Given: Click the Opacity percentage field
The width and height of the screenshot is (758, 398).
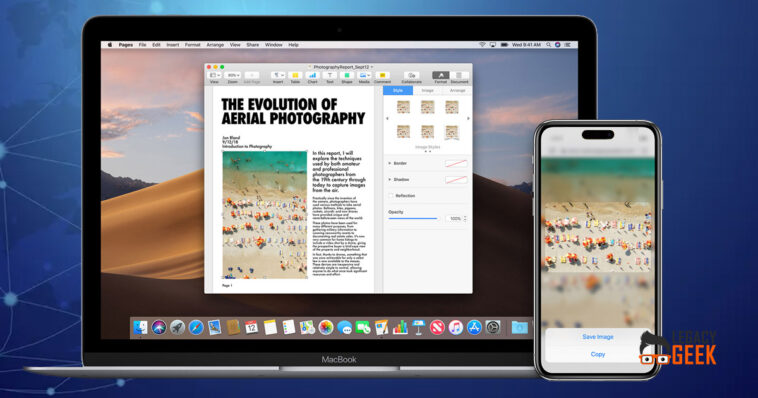Looking at the screenshot, I should click(454, 219).
